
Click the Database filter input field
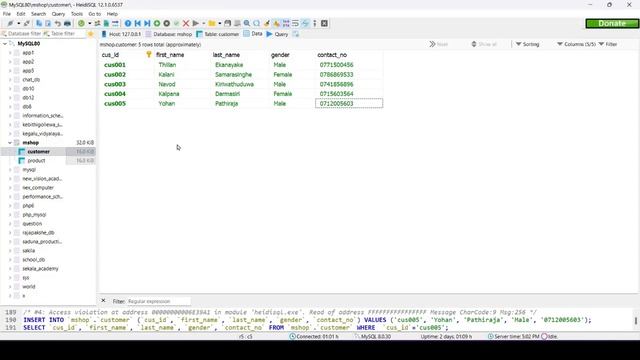21,34
